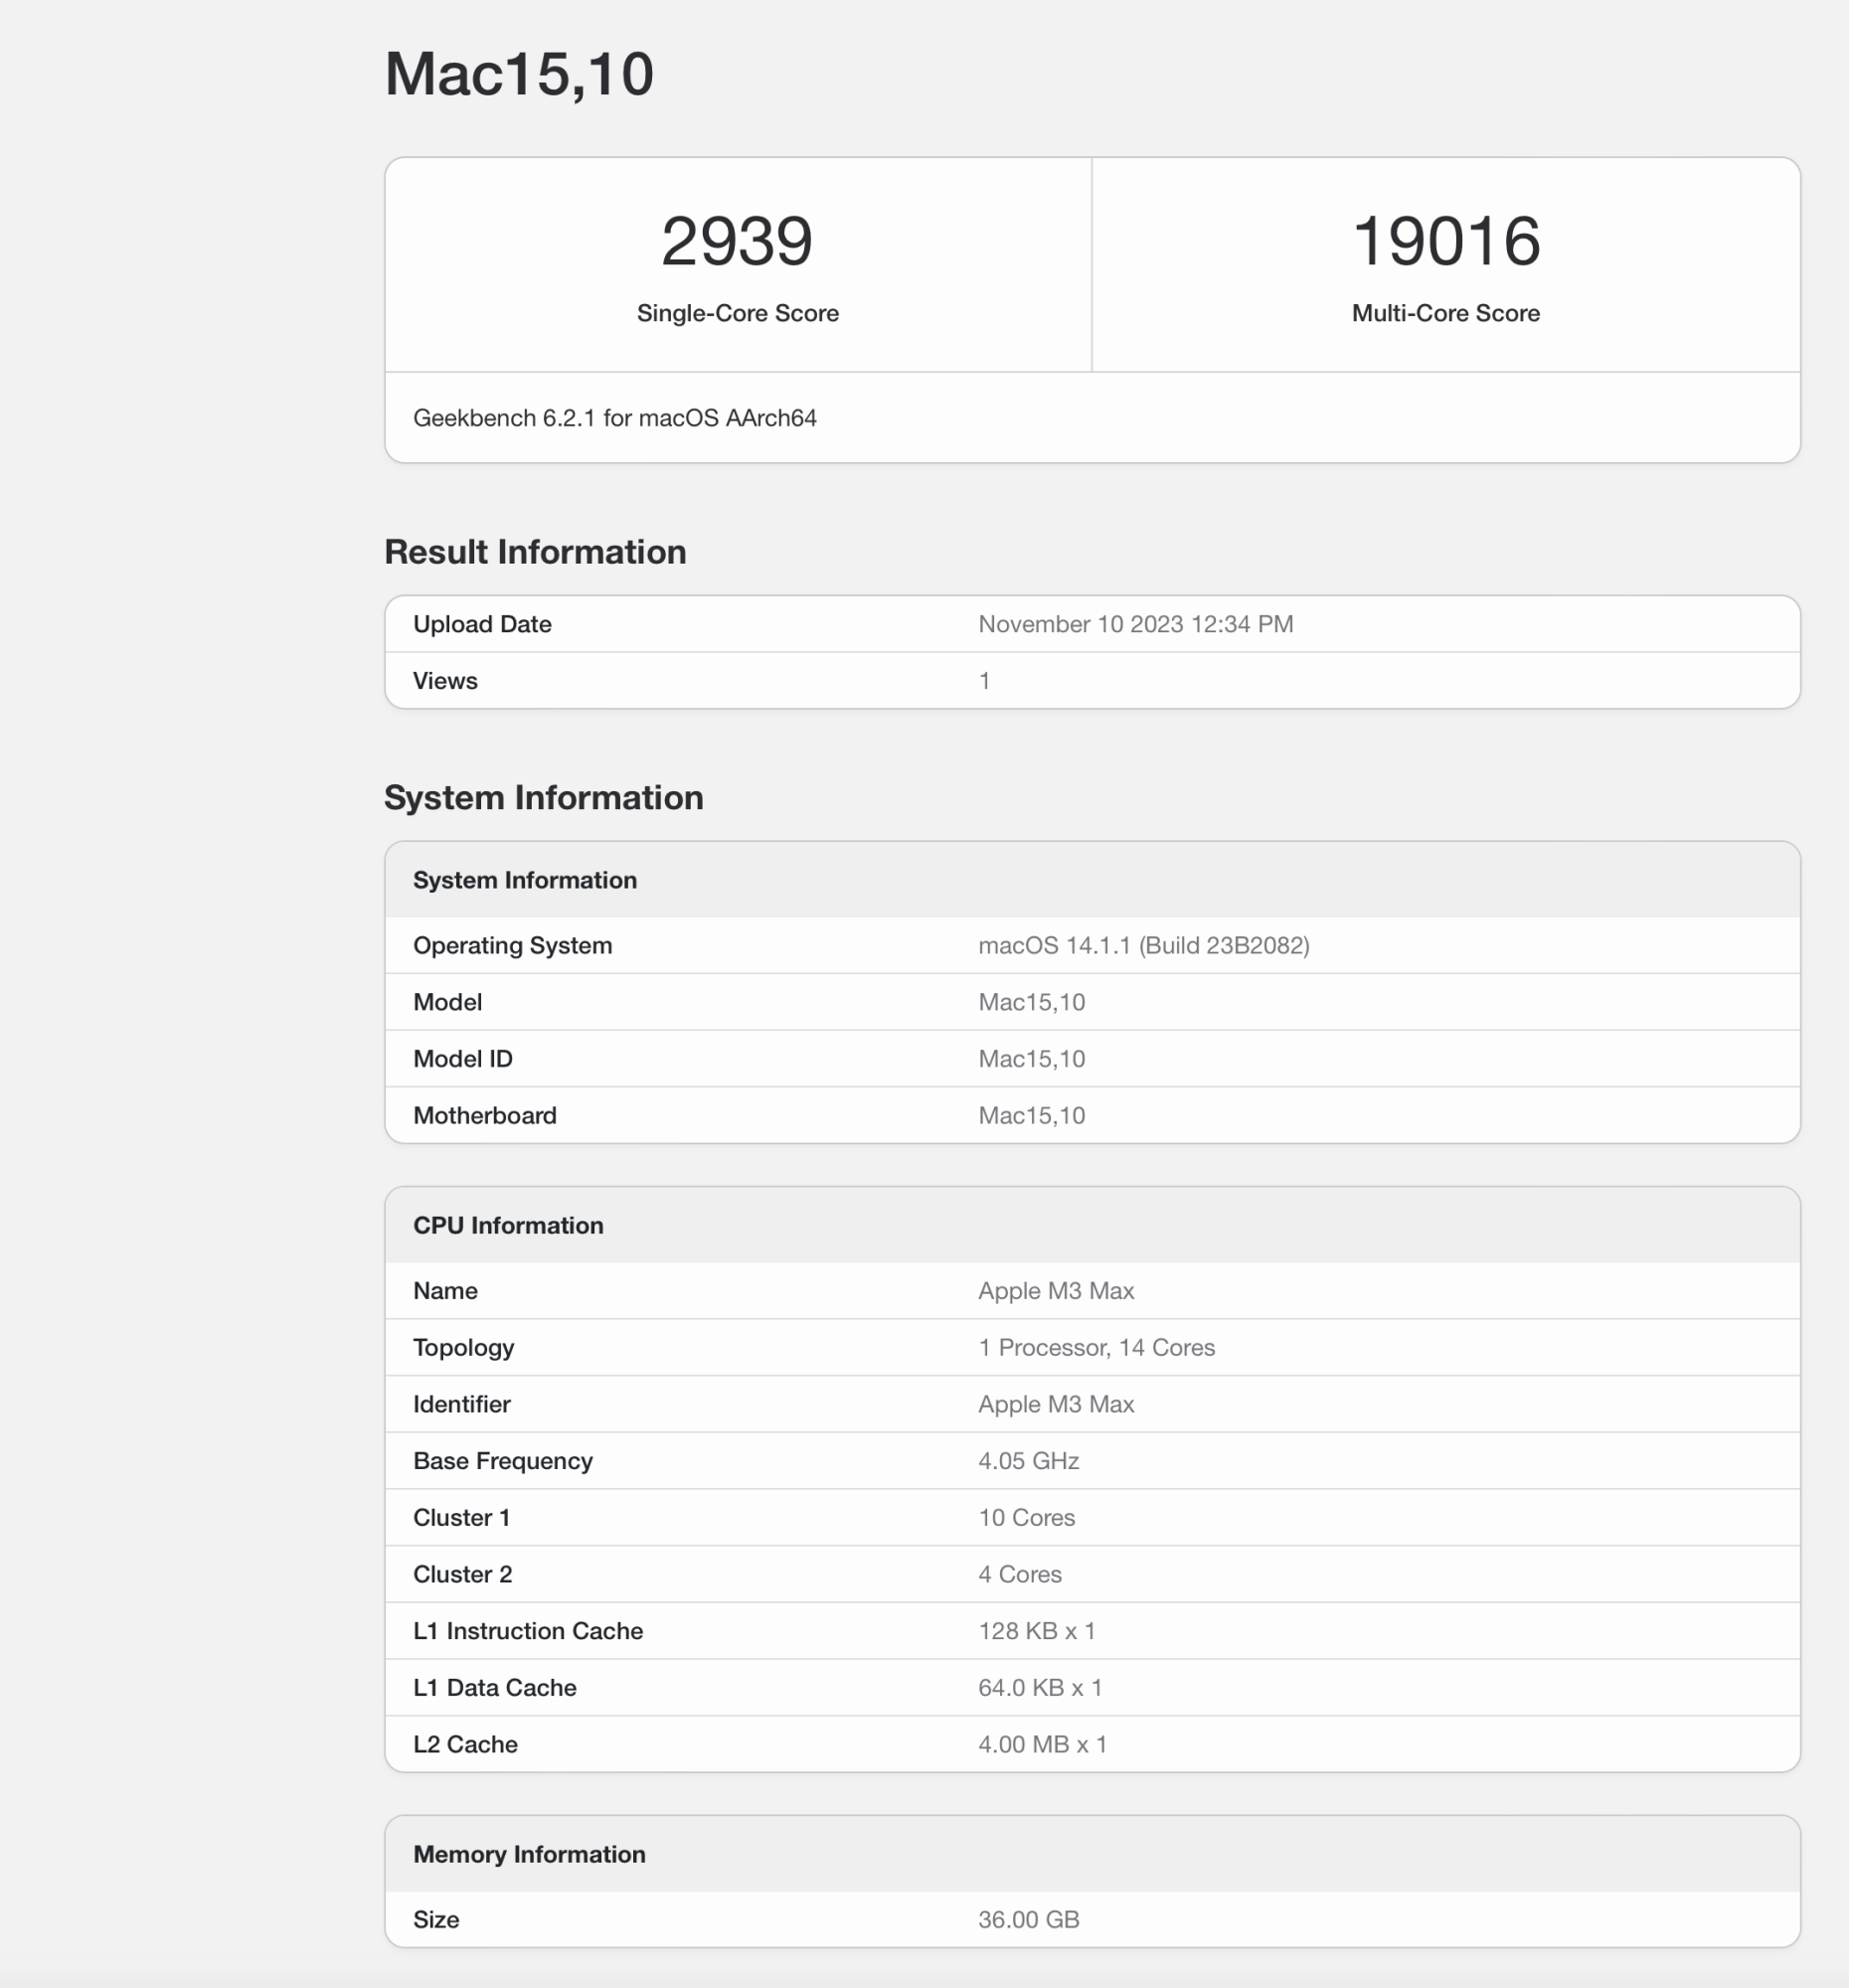
Task: Select the "10 Cores" value
Action: pos(1027,1518)
